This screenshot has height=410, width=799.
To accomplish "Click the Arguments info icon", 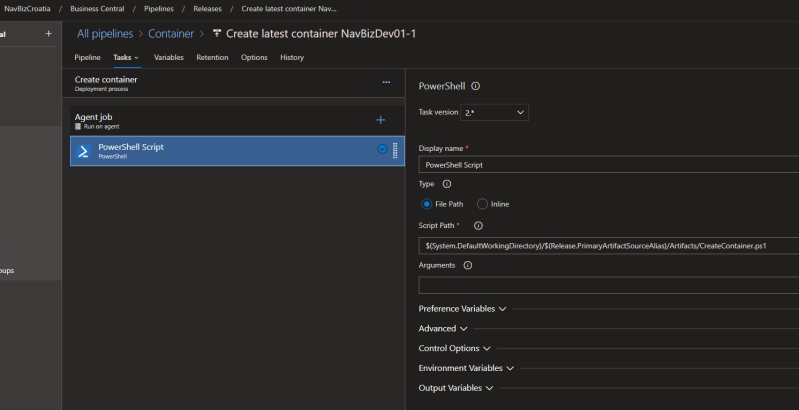I will pyautogui.click(x=468, y=265).
